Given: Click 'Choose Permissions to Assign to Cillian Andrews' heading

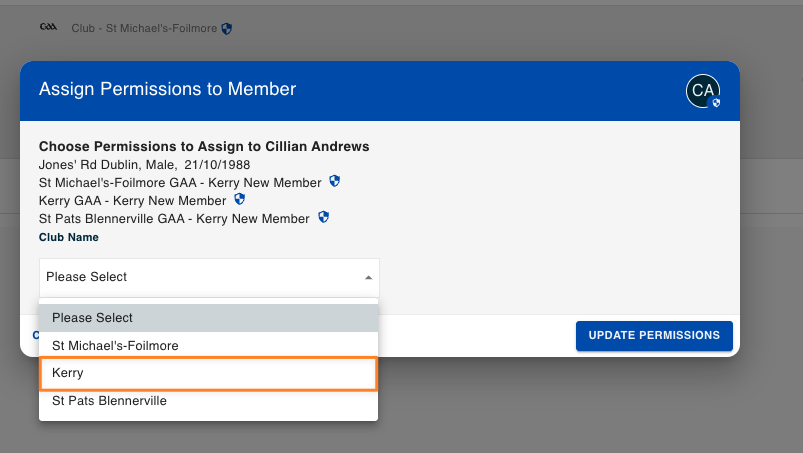Looking at the screenshot, I should [x=204, y=146].
